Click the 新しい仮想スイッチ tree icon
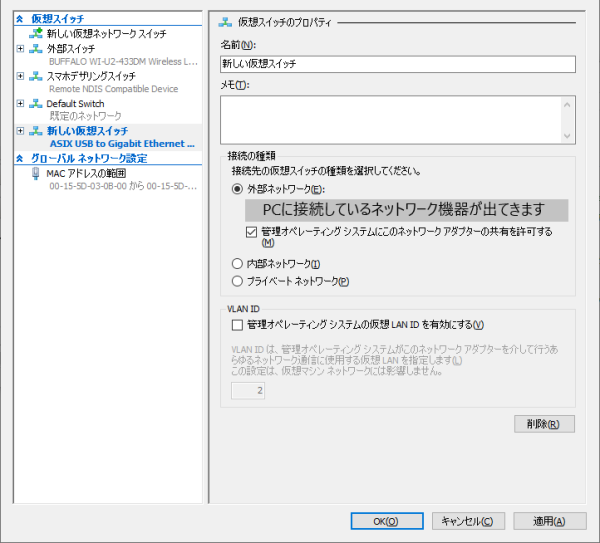The width and height of the screenshot is (600, 543). coord(36,131)
